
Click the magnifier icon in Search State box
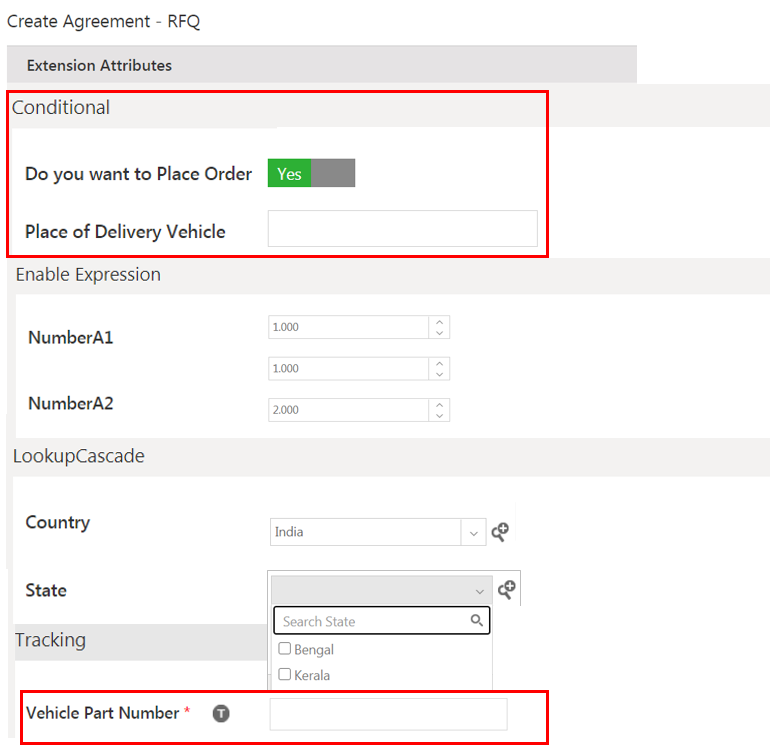[x=477, y=621]
